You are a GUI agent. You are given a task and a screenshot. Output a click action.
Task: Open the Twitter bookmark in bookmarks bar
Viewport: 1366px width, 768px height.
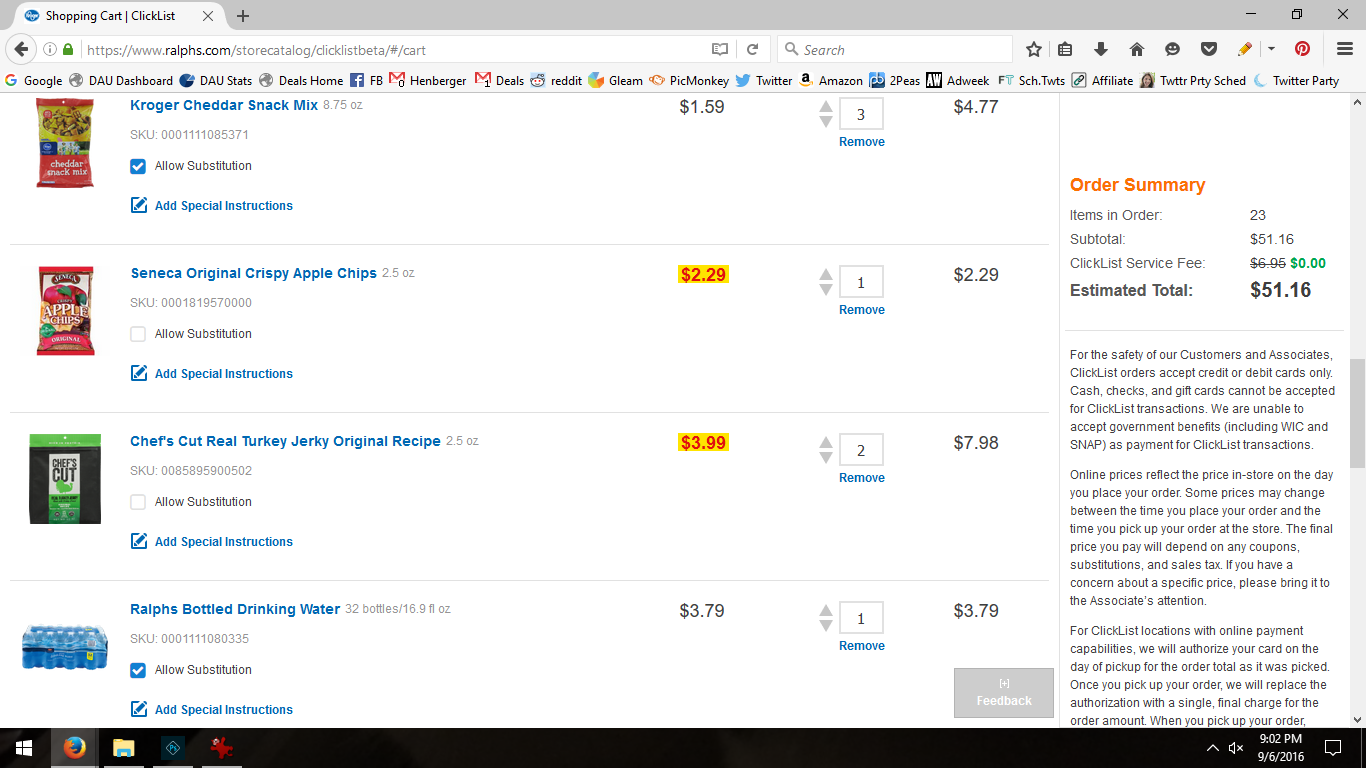click(764, 80)
